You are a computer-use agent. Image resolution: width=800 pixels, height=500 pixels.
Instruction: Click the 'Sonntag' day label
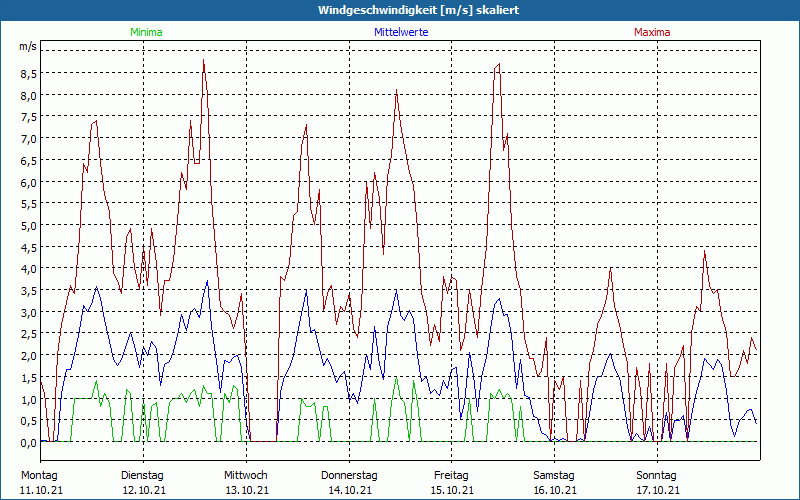click(656, 476)
